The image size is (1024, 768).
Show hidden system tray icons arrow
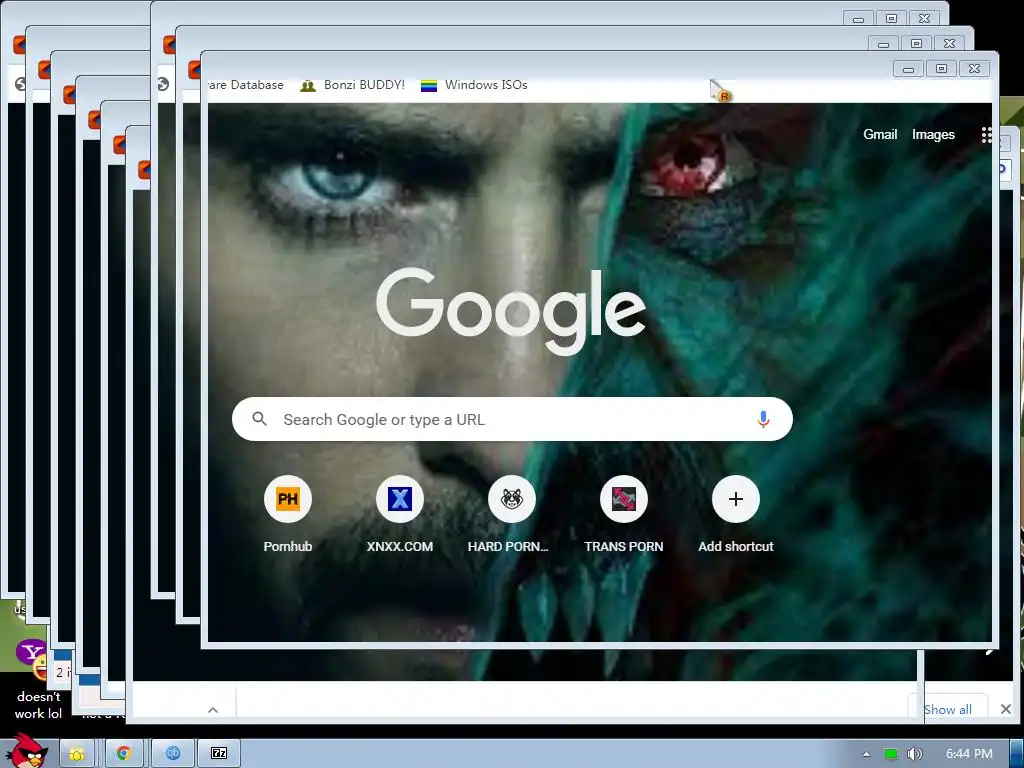(867, 754)
